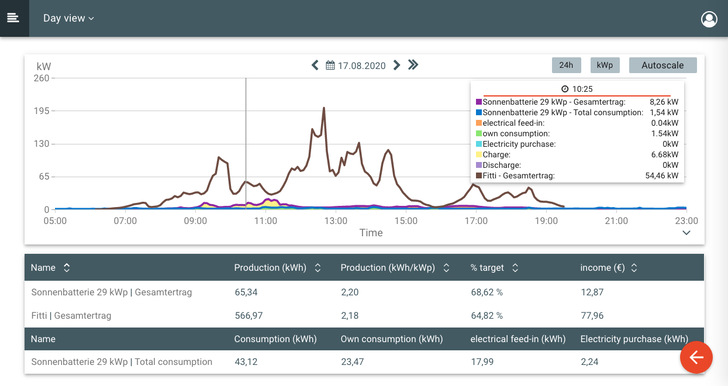Viewport: 728px width, 386px height.
Task: Open the user account profile icon
Action: (x=709, y=19)
